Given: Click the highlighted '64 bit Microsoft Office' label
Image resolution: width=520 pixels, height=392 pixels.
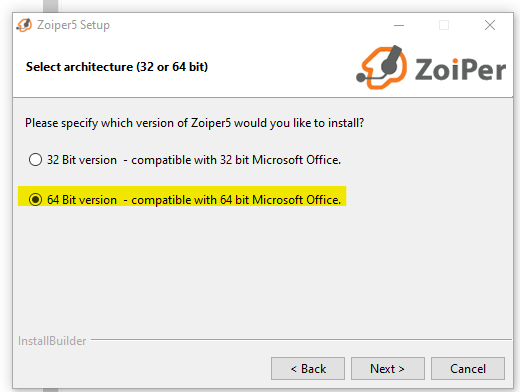Looking at the screenshot, I should 194,200.
